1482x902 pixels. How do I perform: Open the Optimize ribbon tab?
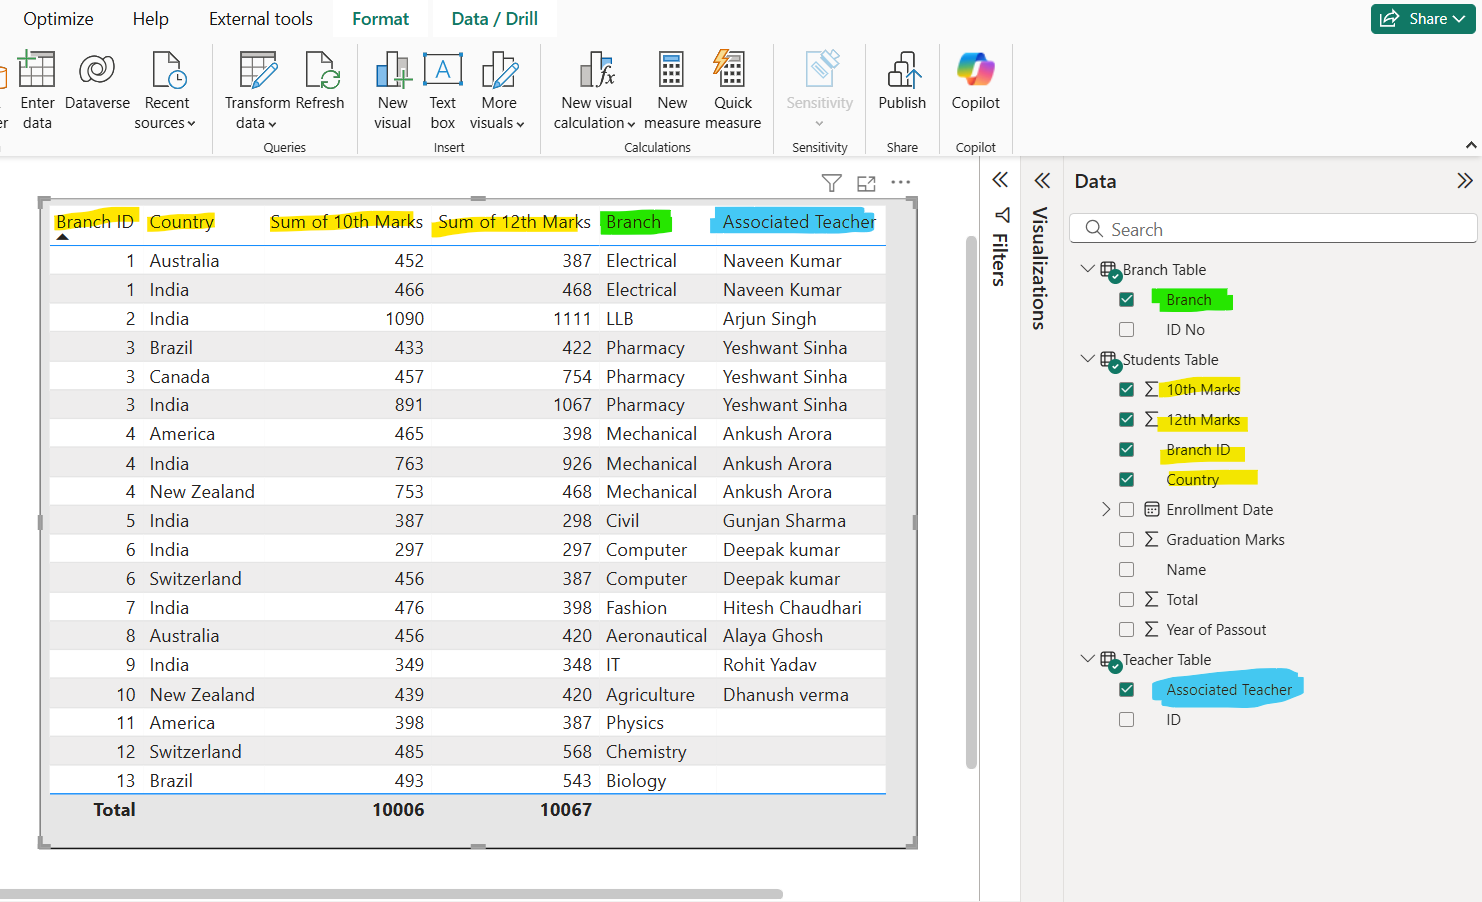tap(58, 19)
